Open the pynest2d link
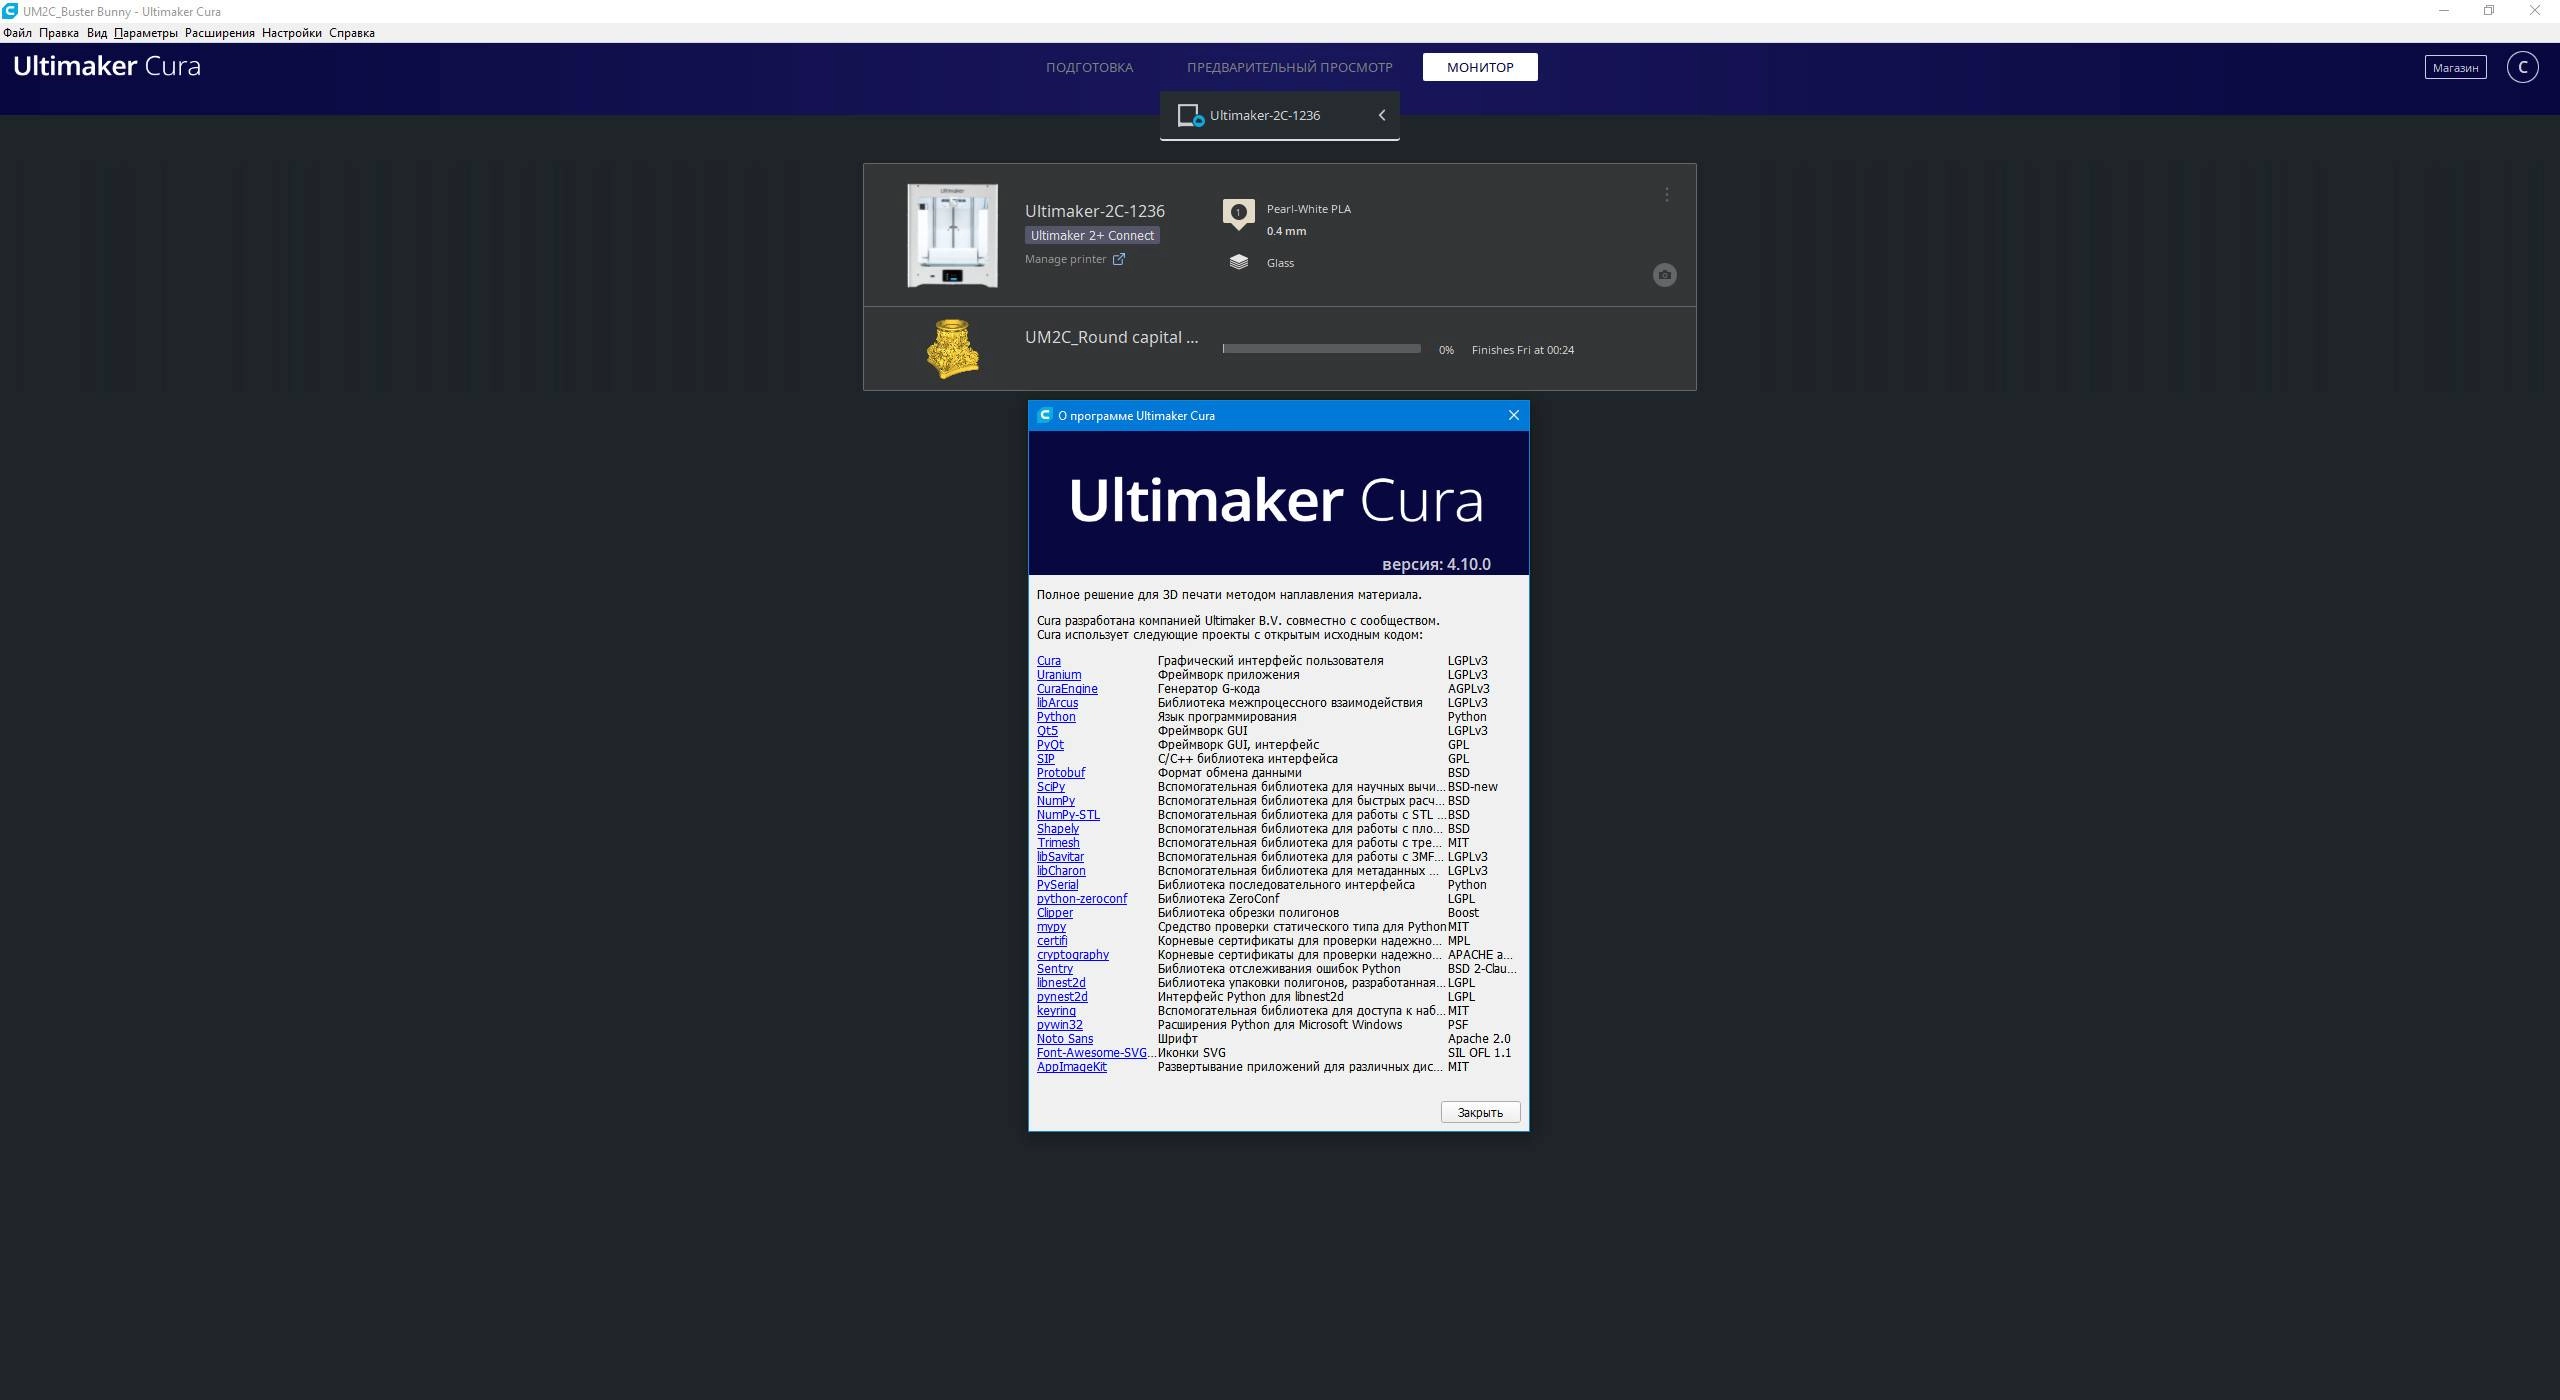The height and width of the screenshot is (1400, 2560). tap(1062, 997)
